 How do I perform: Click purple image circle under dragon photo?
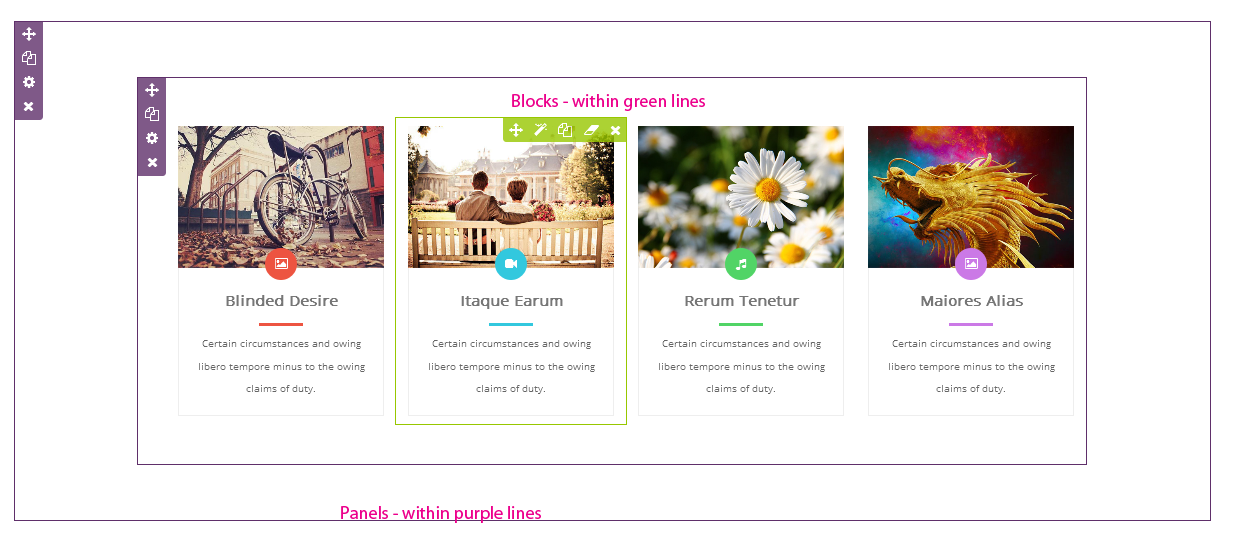pyautogui.click(x=971, y=264)
